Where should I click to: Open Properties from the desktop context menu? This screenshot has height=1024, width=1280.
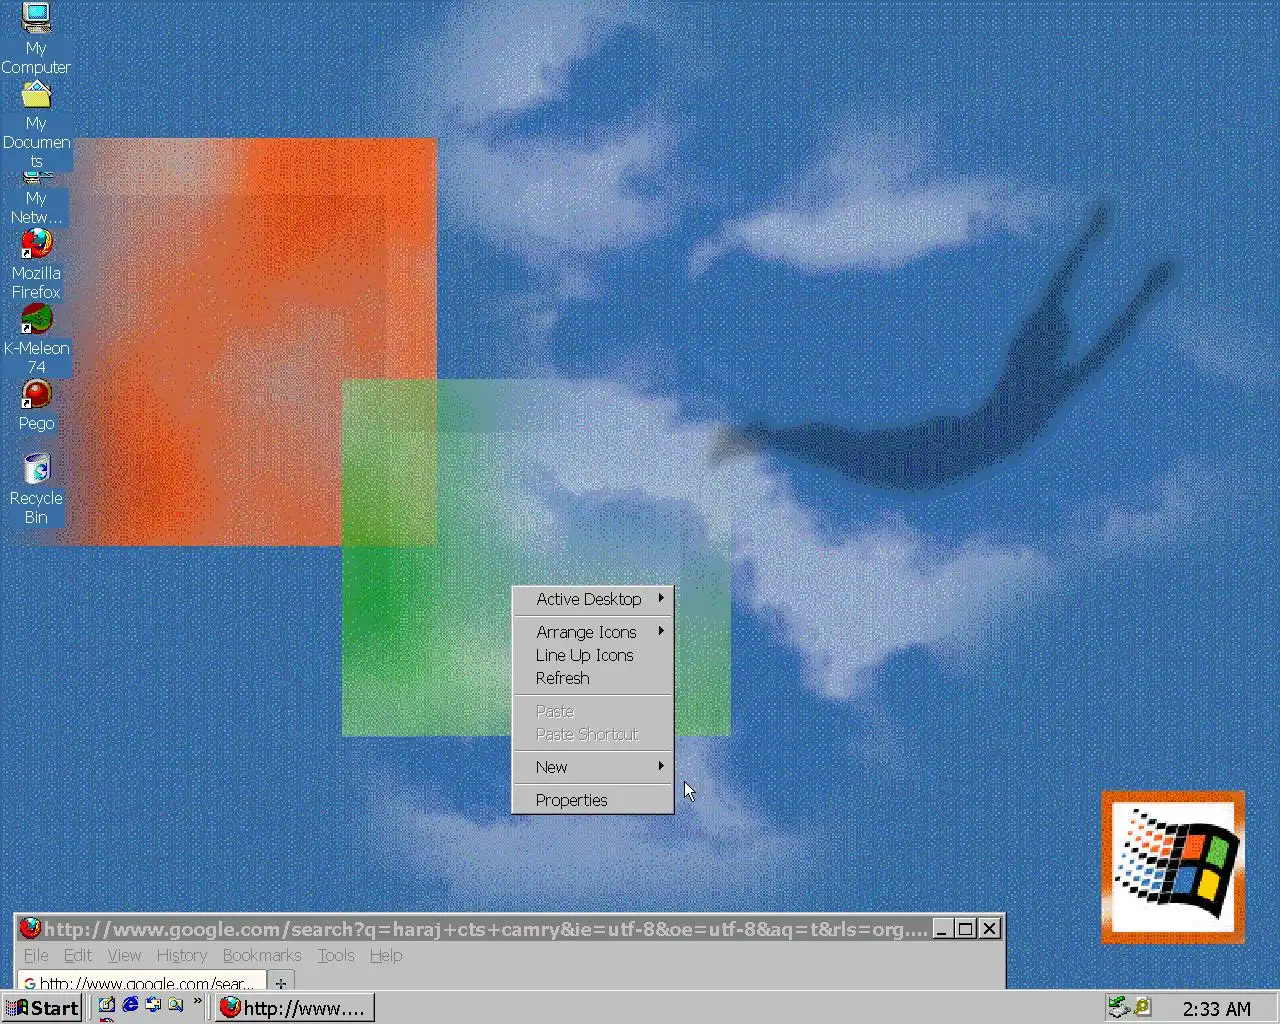[x=593, y=800]
